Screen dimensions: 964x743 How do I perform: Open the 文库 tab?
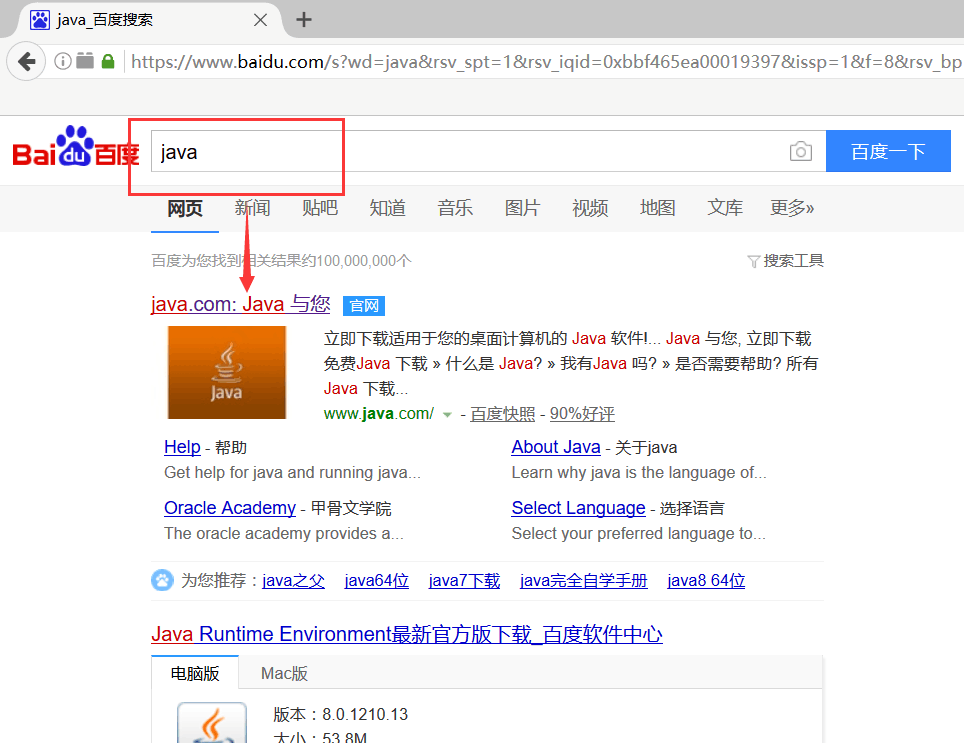725,208
